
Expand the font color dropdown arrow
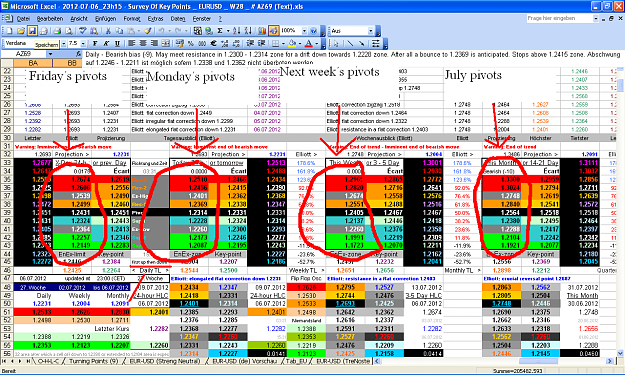click(316, 43)
